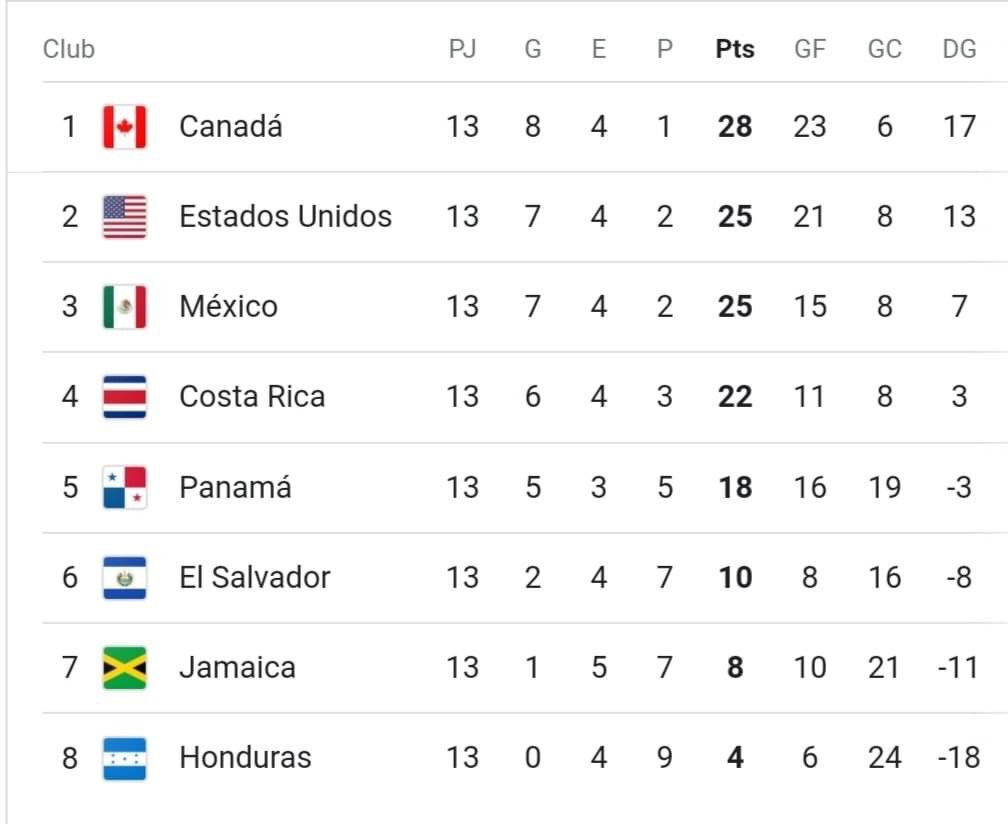Select the Pts column header
This screenshot has height=824, width=1008.
[x=735, y=49]
